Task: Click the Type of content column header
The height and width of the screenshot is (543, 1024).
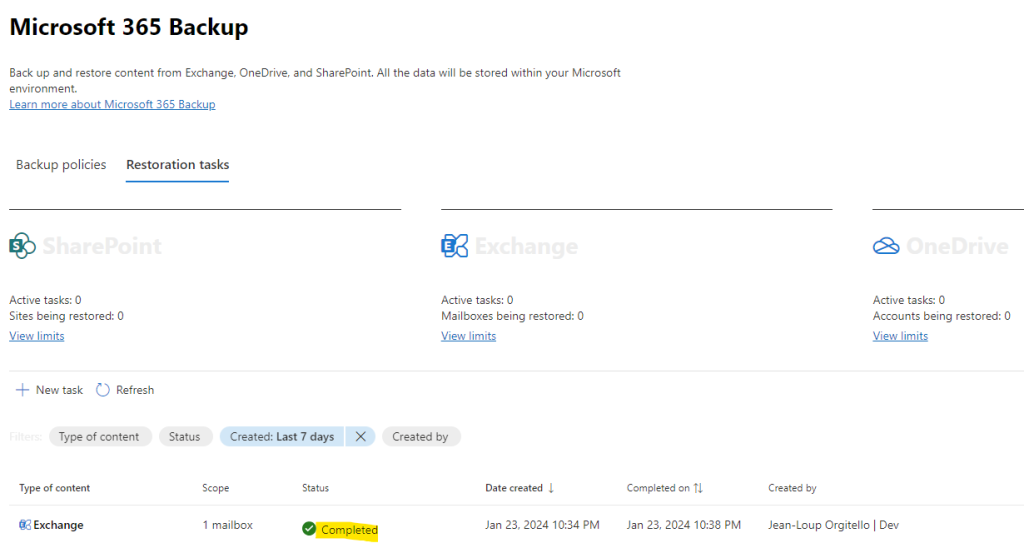Action: click(x=54, y=488)
